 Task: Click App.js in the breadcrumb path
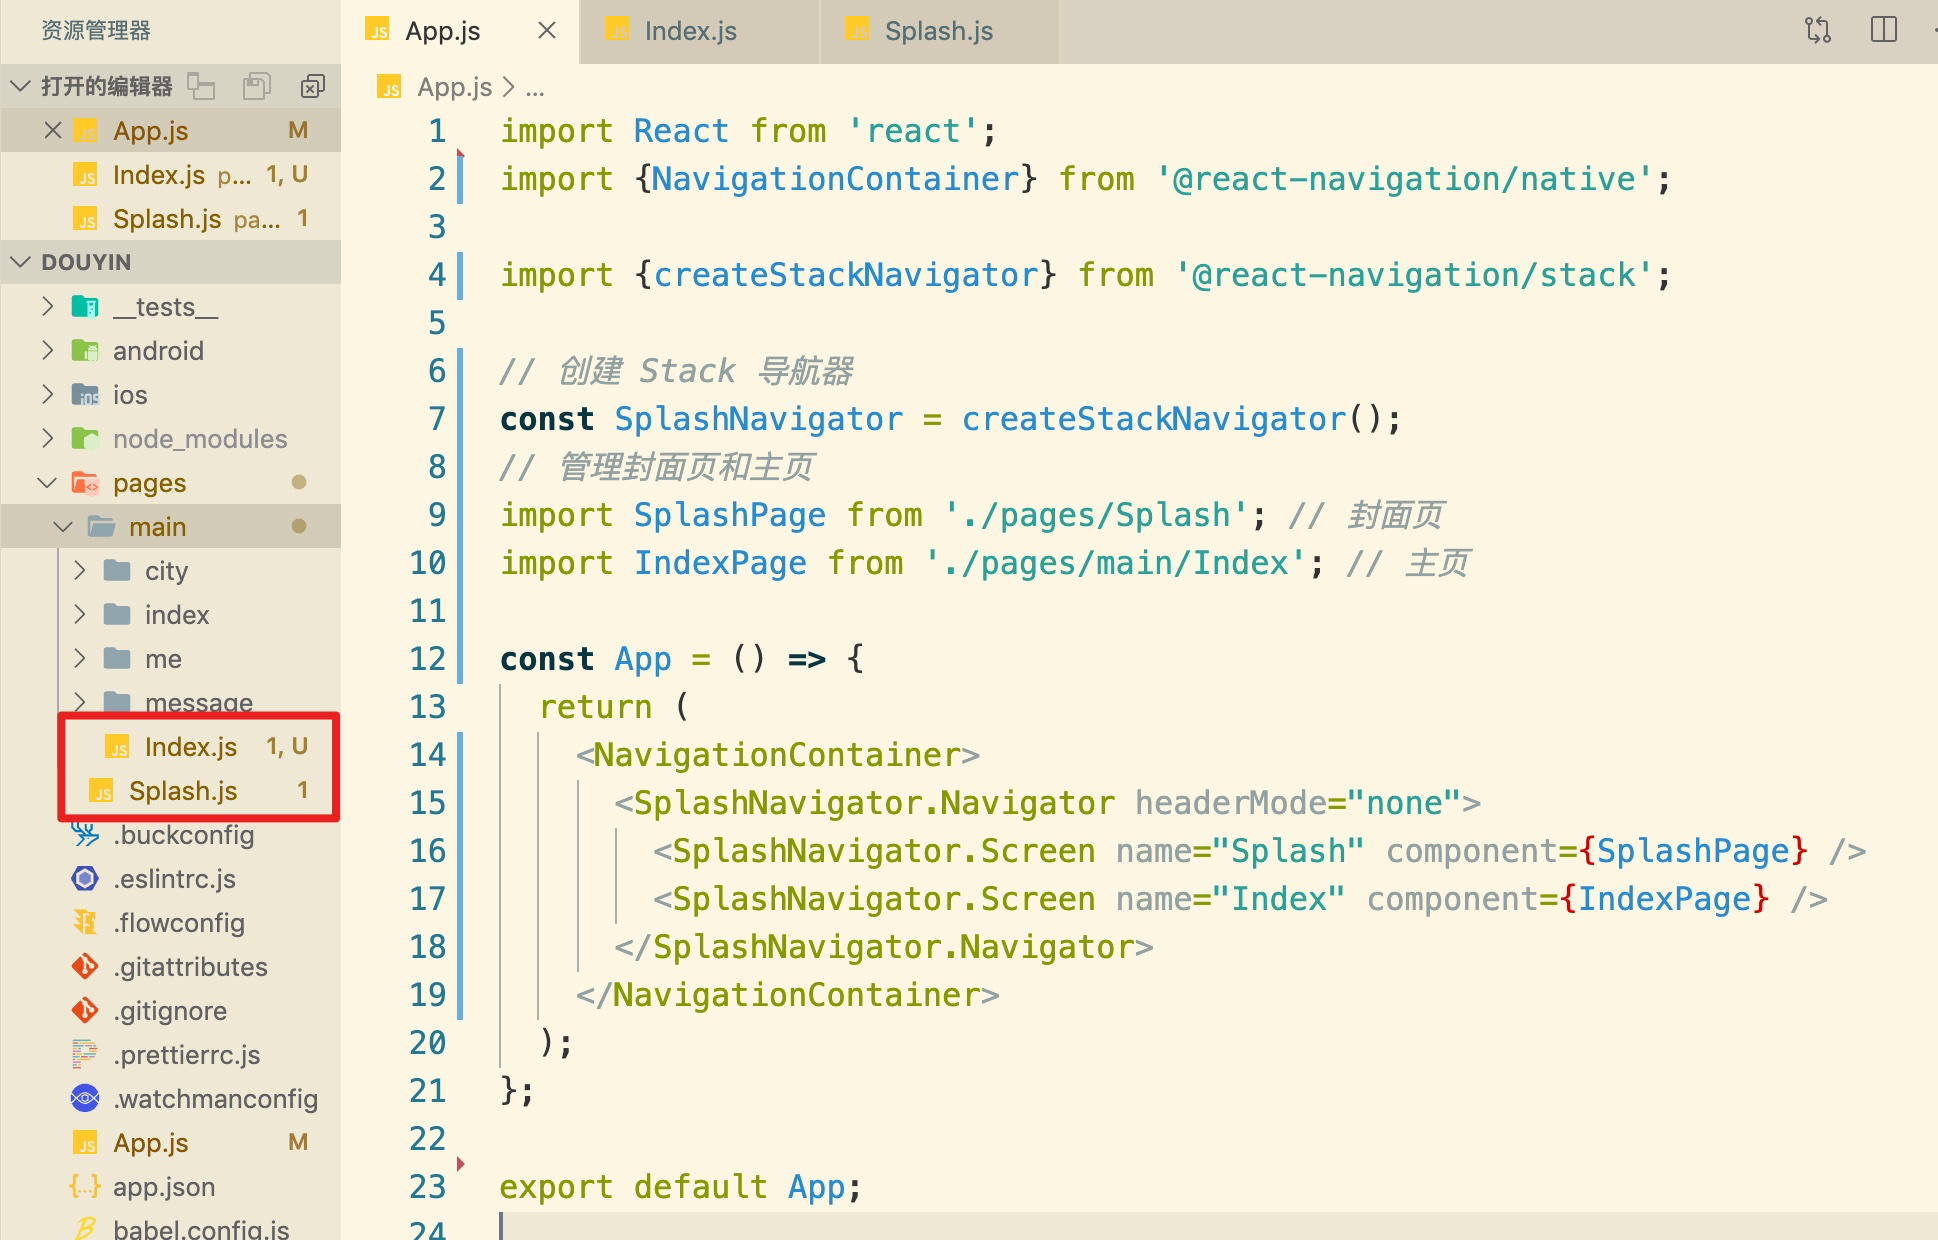click(454, 87)
